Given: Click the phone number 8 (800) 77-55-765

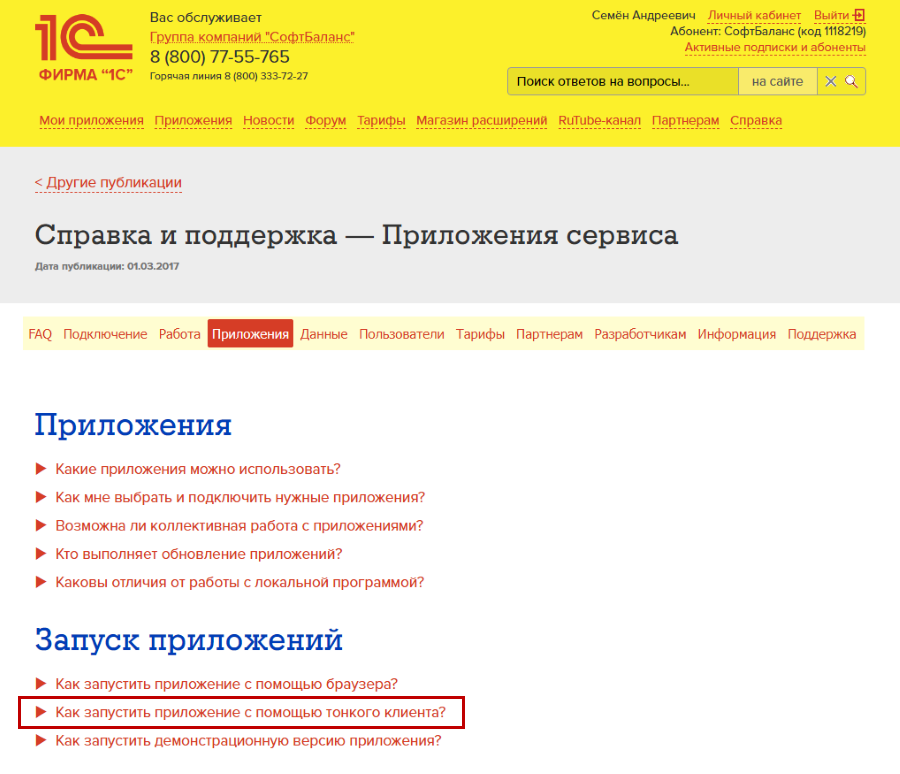Looking at the screenshot, I should coord(220,57).
